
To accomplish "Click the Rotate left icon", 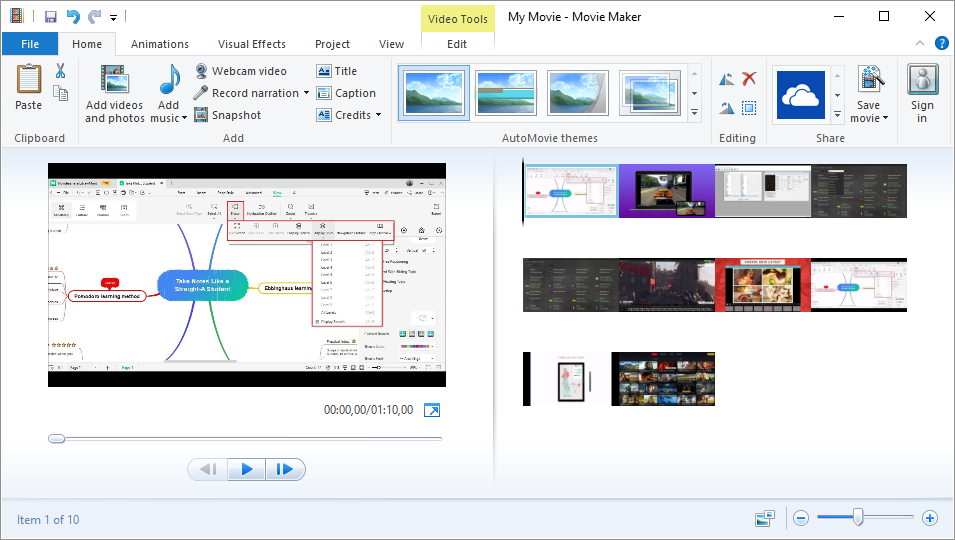I will click(726, 79).
